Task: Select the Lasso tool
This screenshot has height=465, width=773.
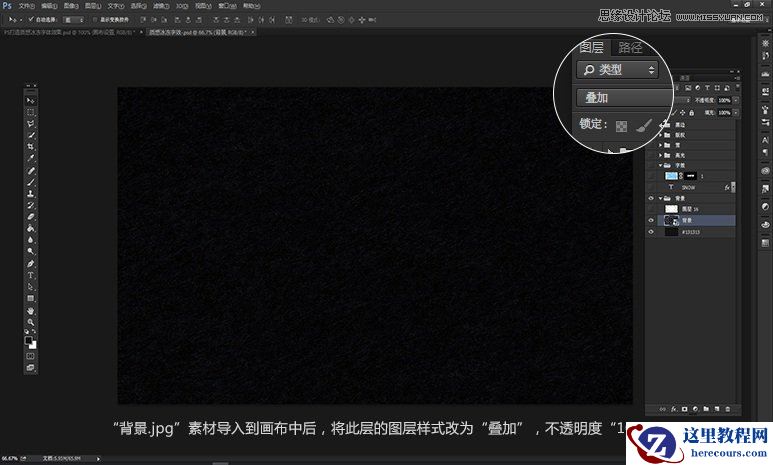Action: pos(31,123)
